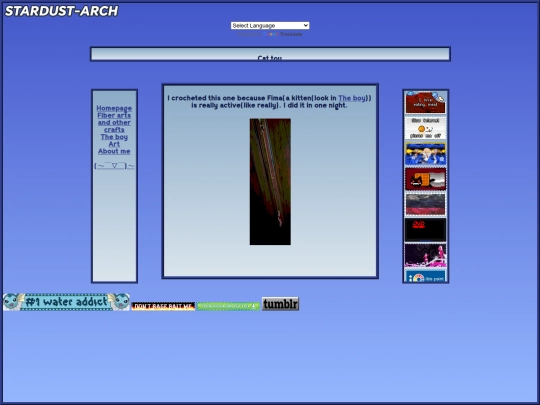
Task: Open the About me page
Action: (x=114, y=151)
